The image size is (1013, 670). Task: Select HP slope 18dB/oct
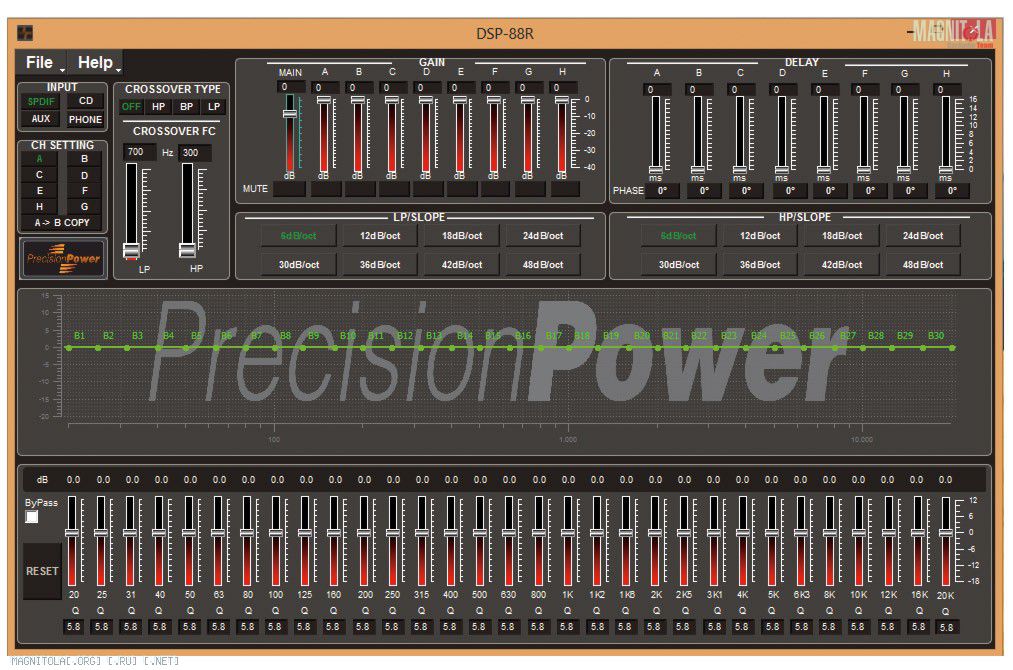842,236
